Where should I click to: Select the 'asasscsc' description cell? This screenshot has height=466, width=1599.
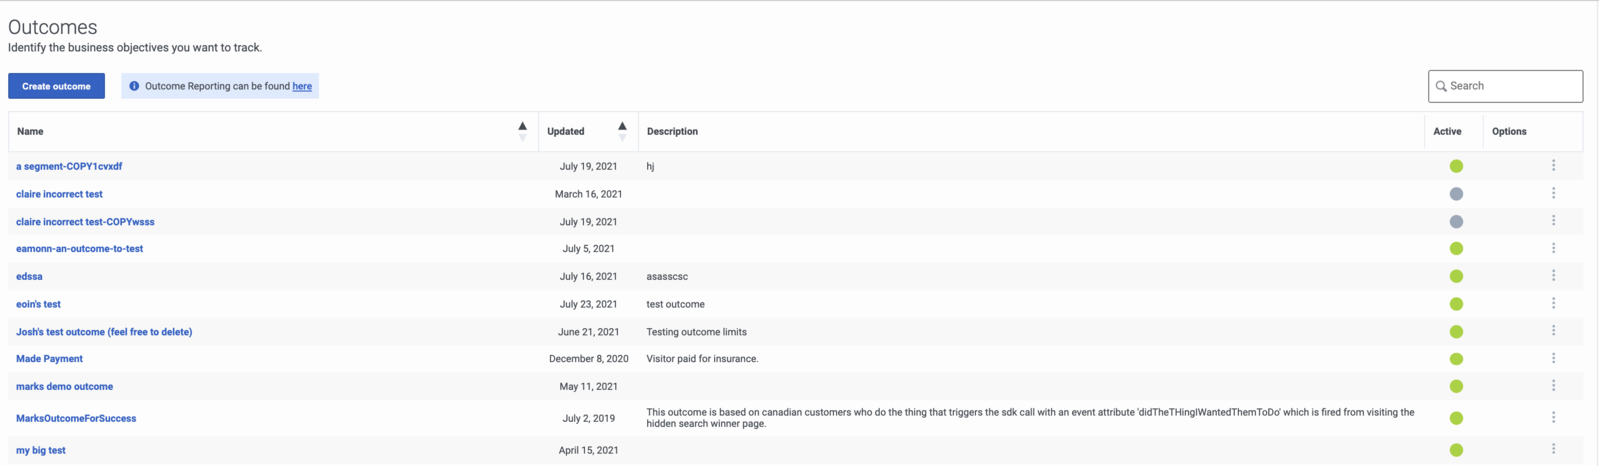pos(667,276)
